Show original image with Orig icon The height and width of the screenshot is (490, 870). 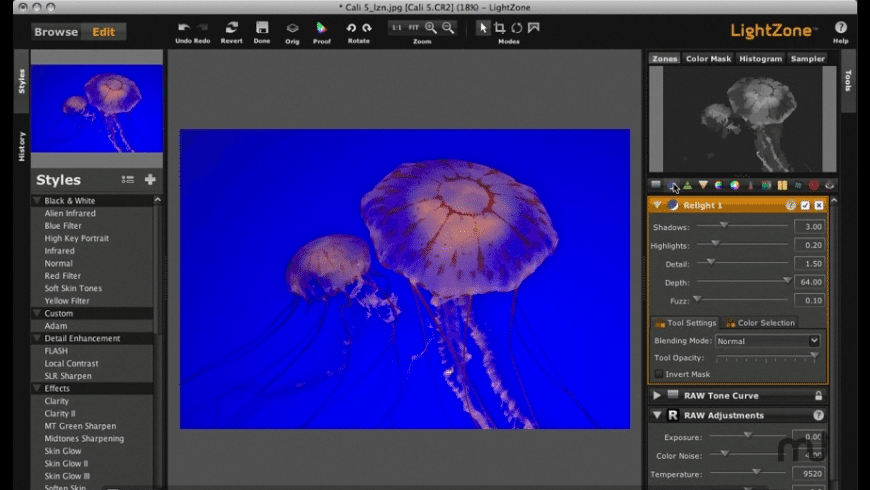coord(292,28)
